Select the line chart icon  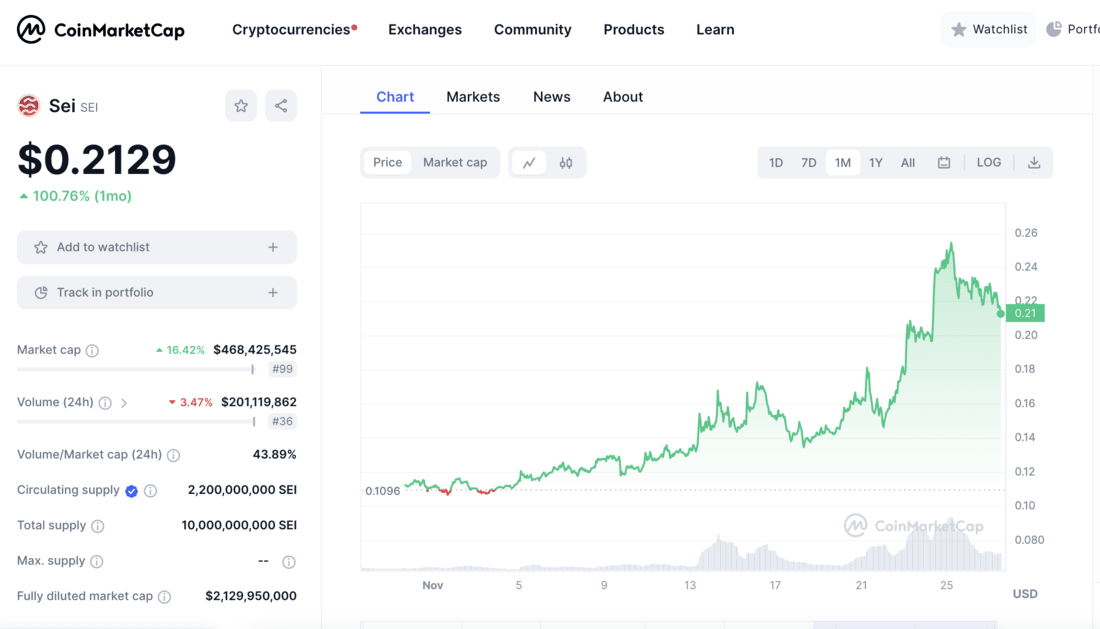(528, 162)
